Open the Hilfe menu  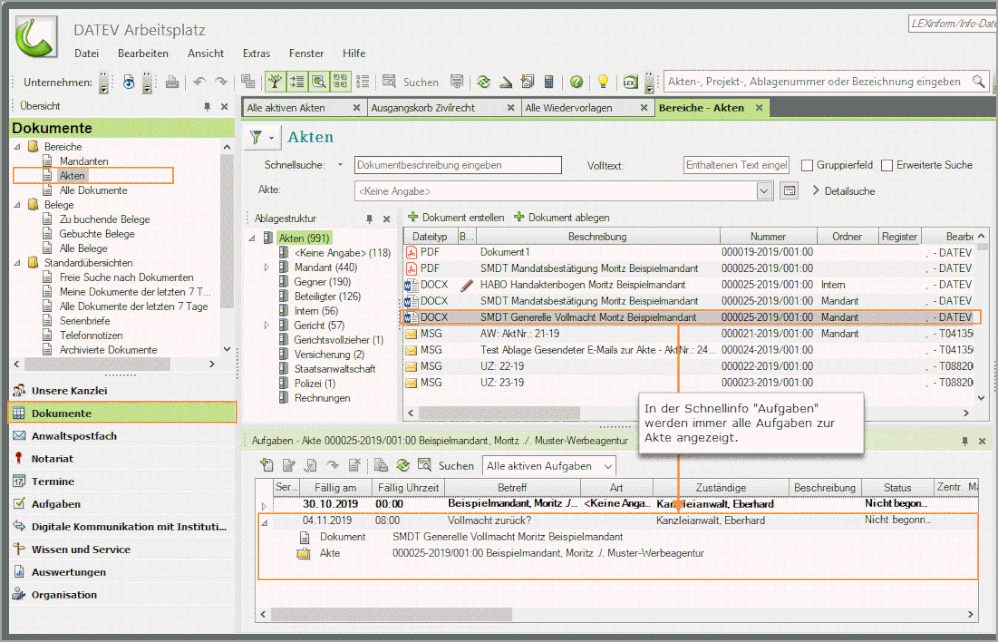click(354, 53)
